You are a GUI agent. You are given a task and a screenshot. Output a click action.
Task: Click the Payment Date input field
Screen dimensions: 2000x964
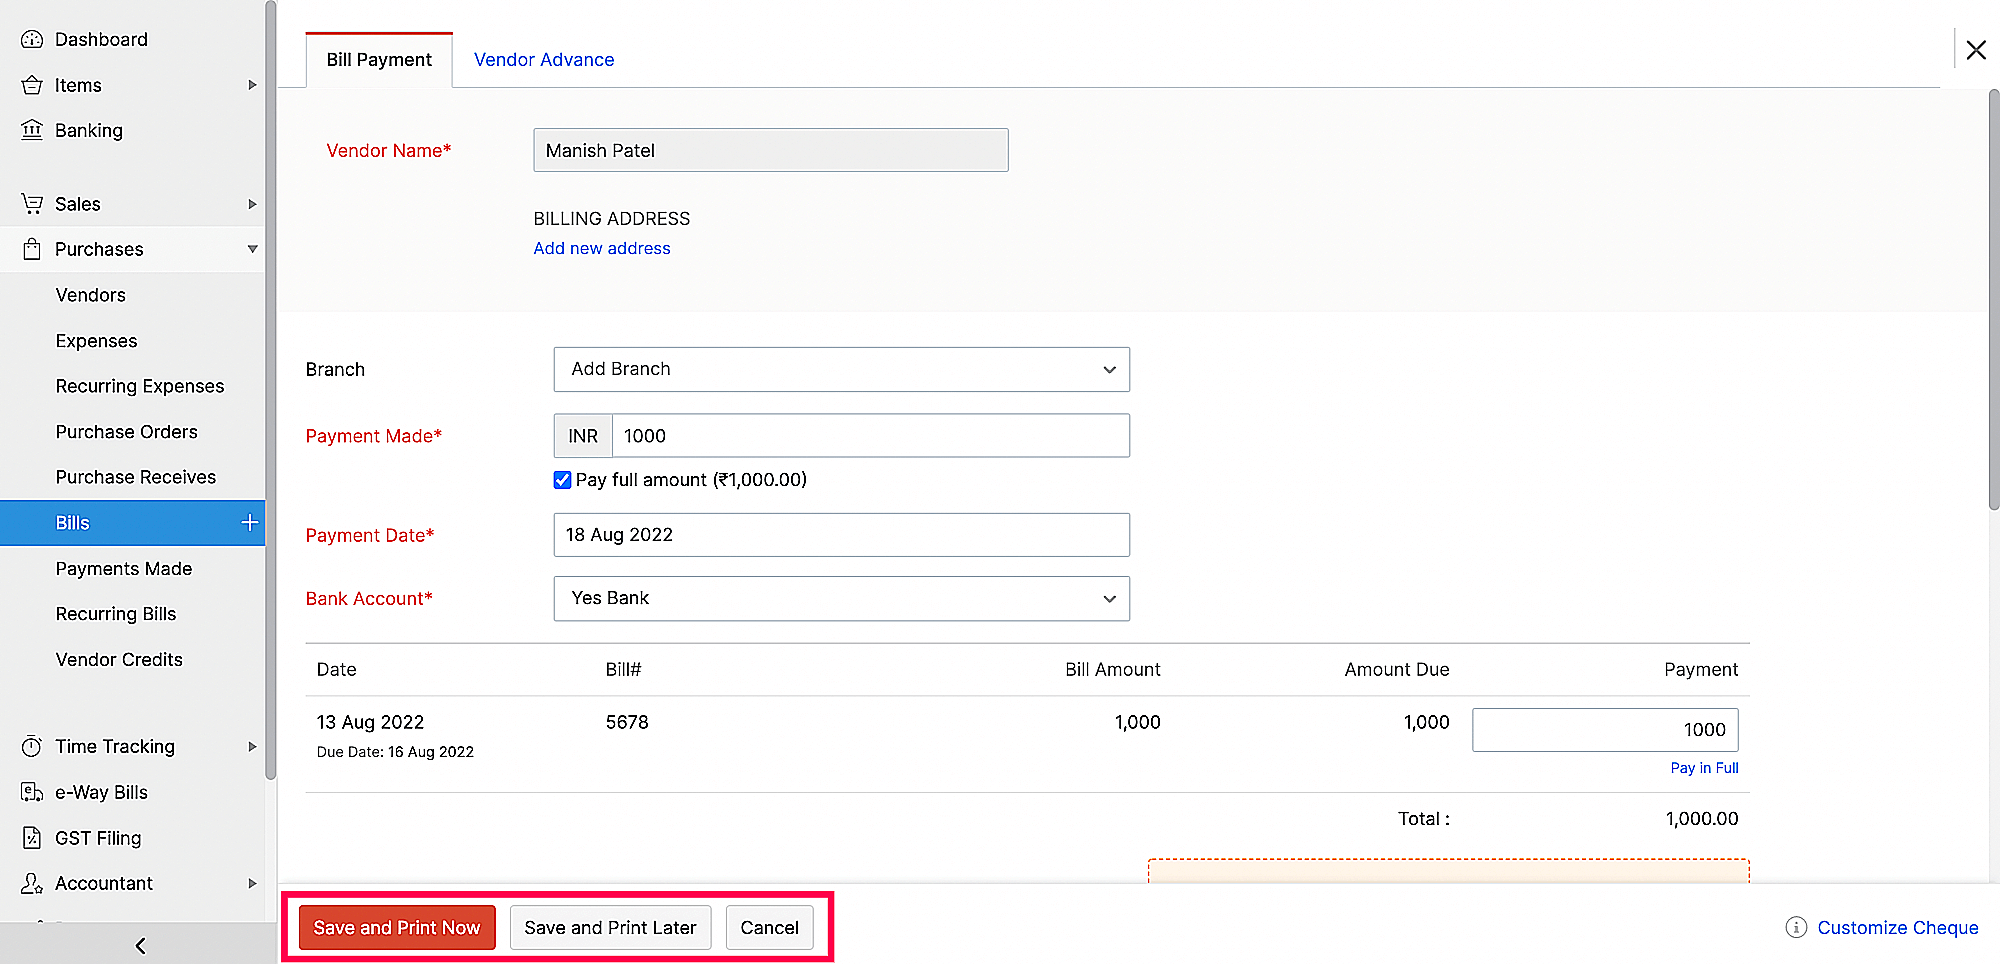(841, 535)
